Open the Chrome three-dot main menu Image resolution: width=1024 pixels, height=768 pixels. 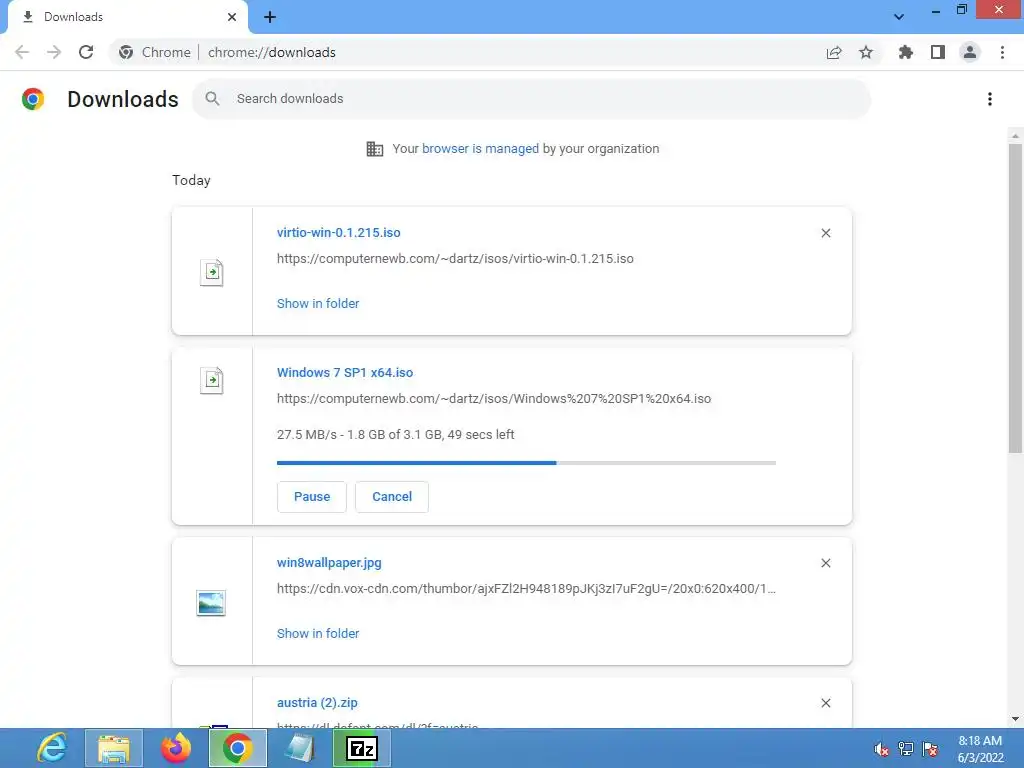coord(1002,52)
